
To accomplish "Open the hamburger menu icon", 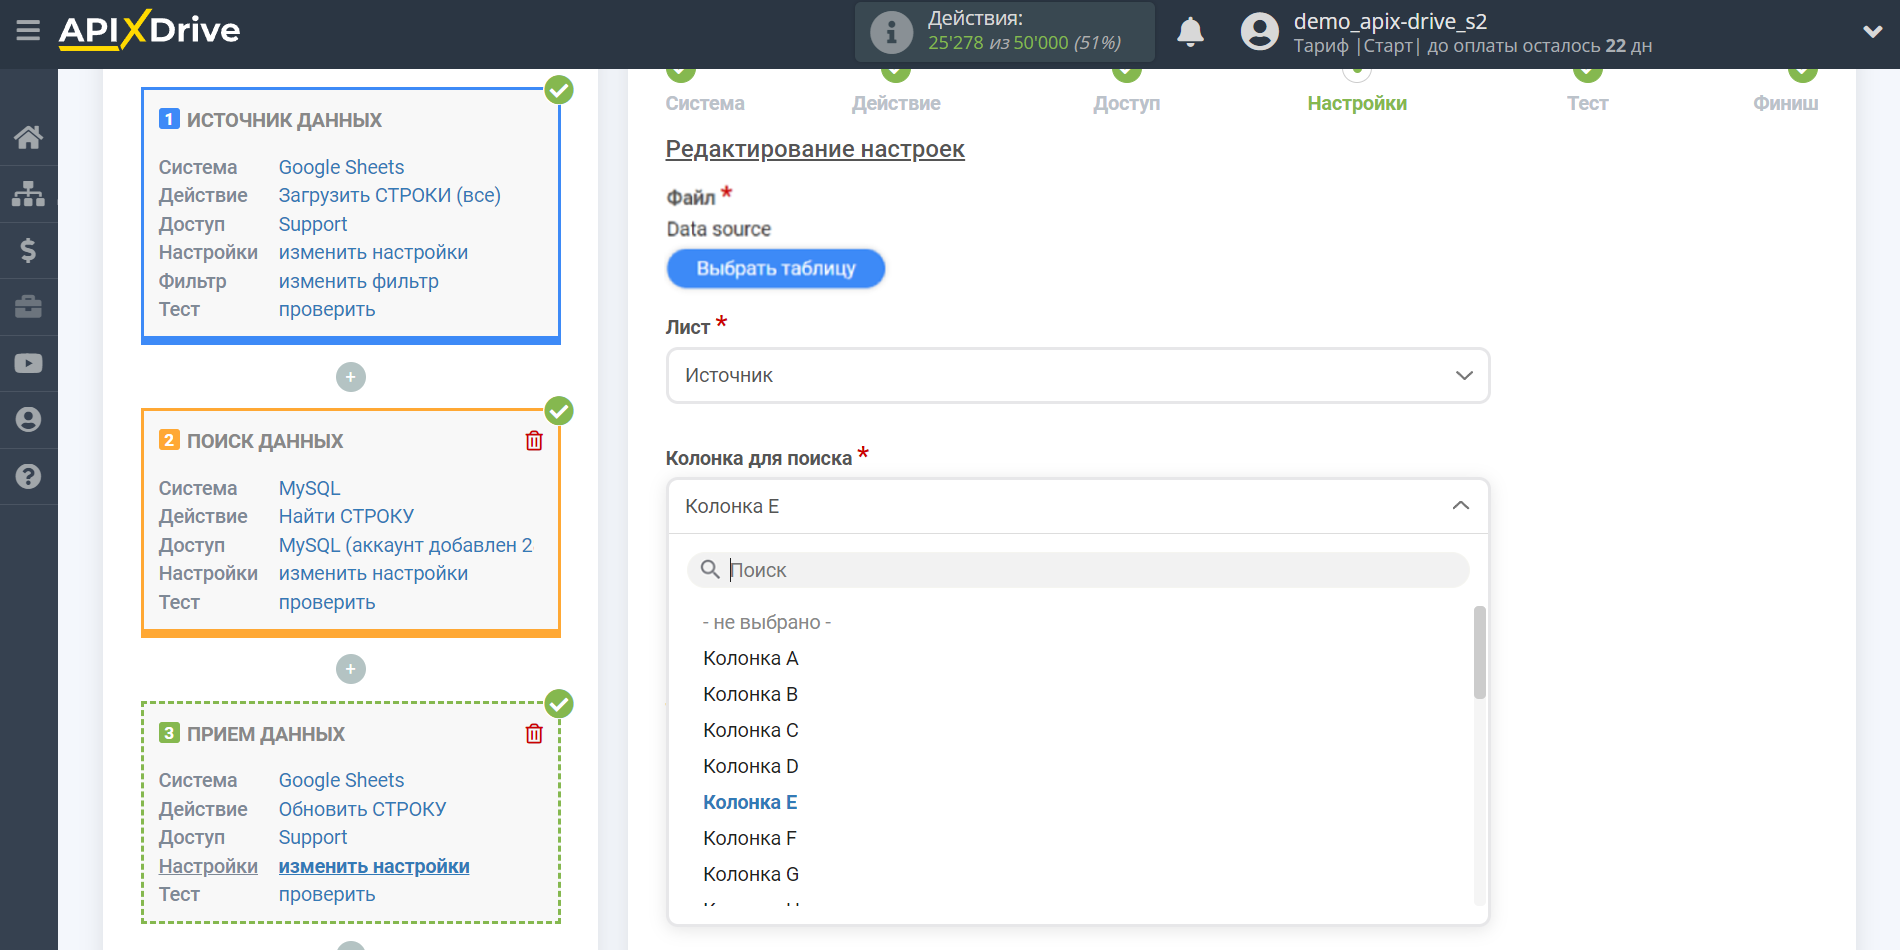I will point(28,31).
